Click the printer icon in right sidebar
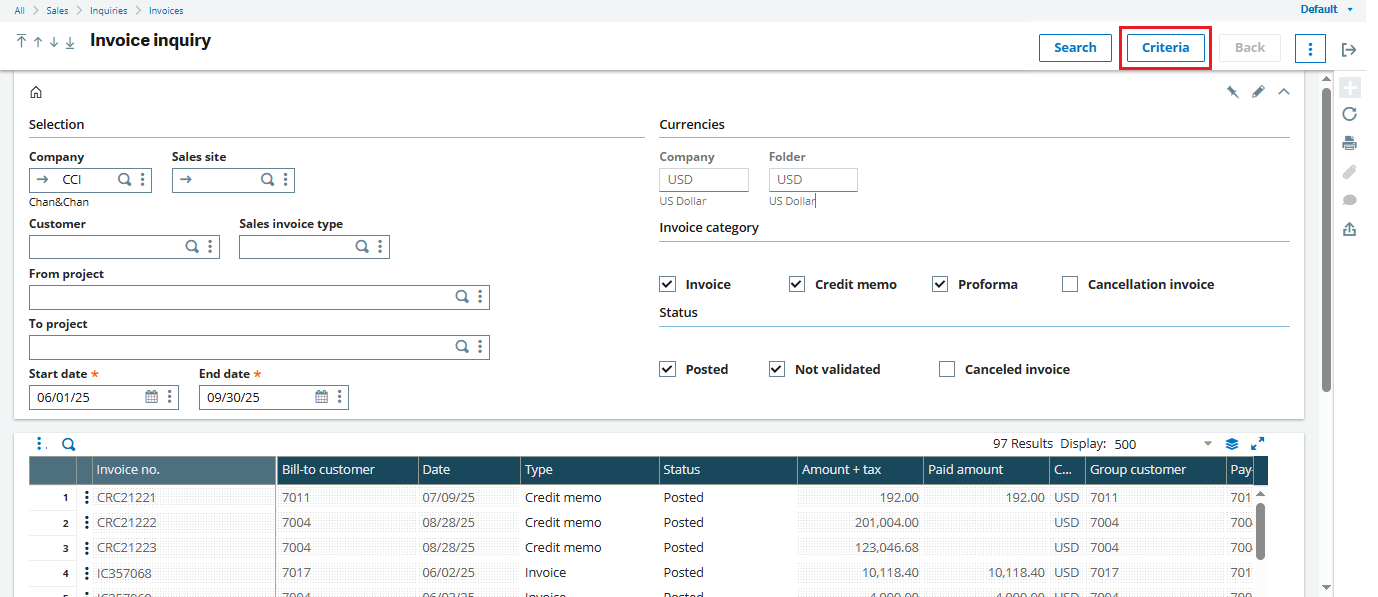 (1349, 142)
